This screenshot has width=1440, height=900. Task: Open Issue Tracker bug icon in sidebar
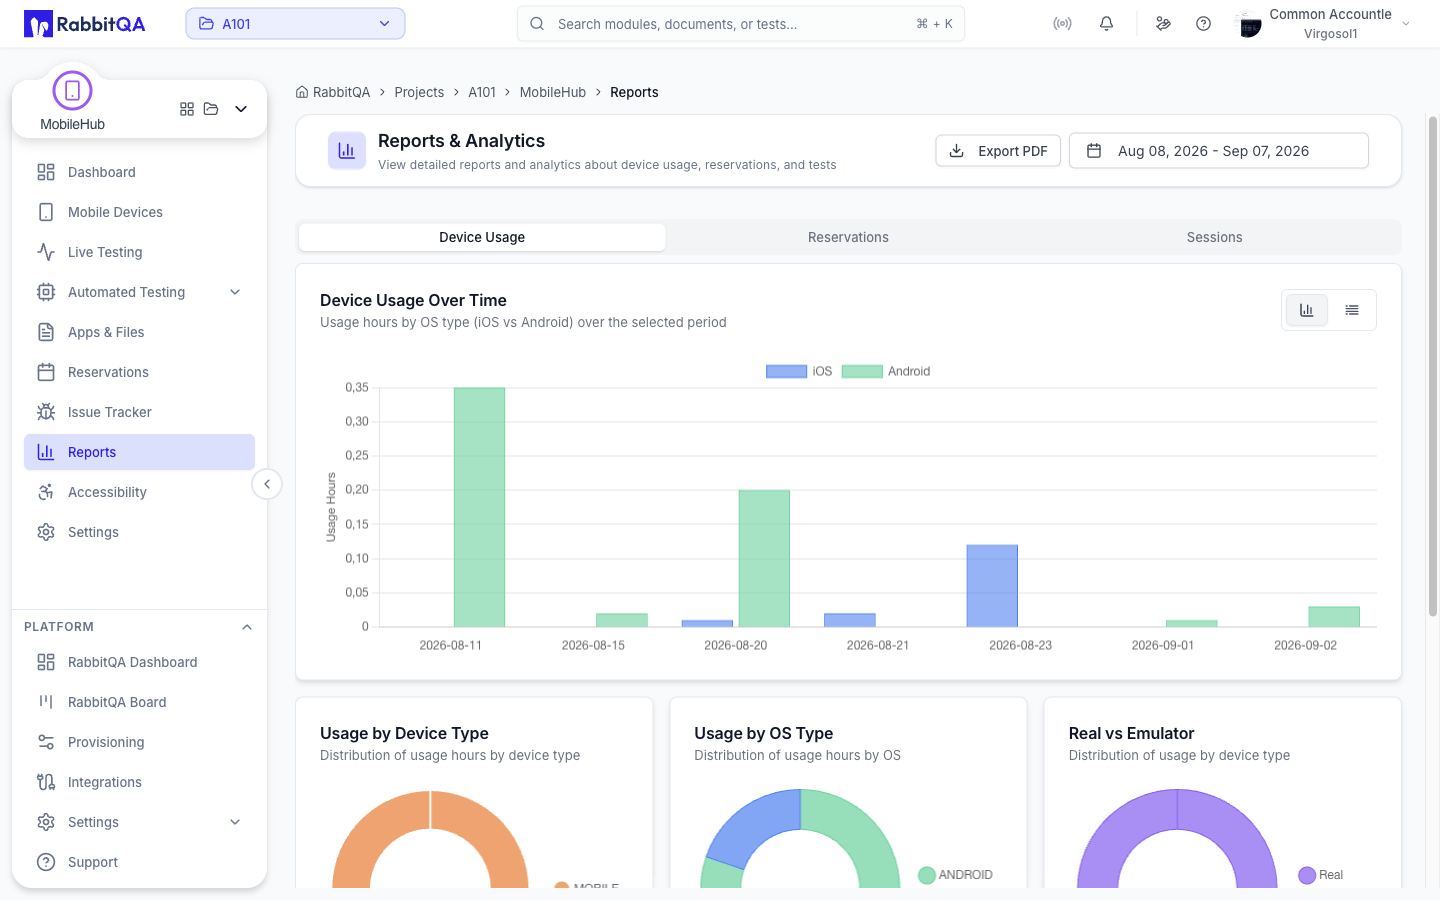coord(46,412)
